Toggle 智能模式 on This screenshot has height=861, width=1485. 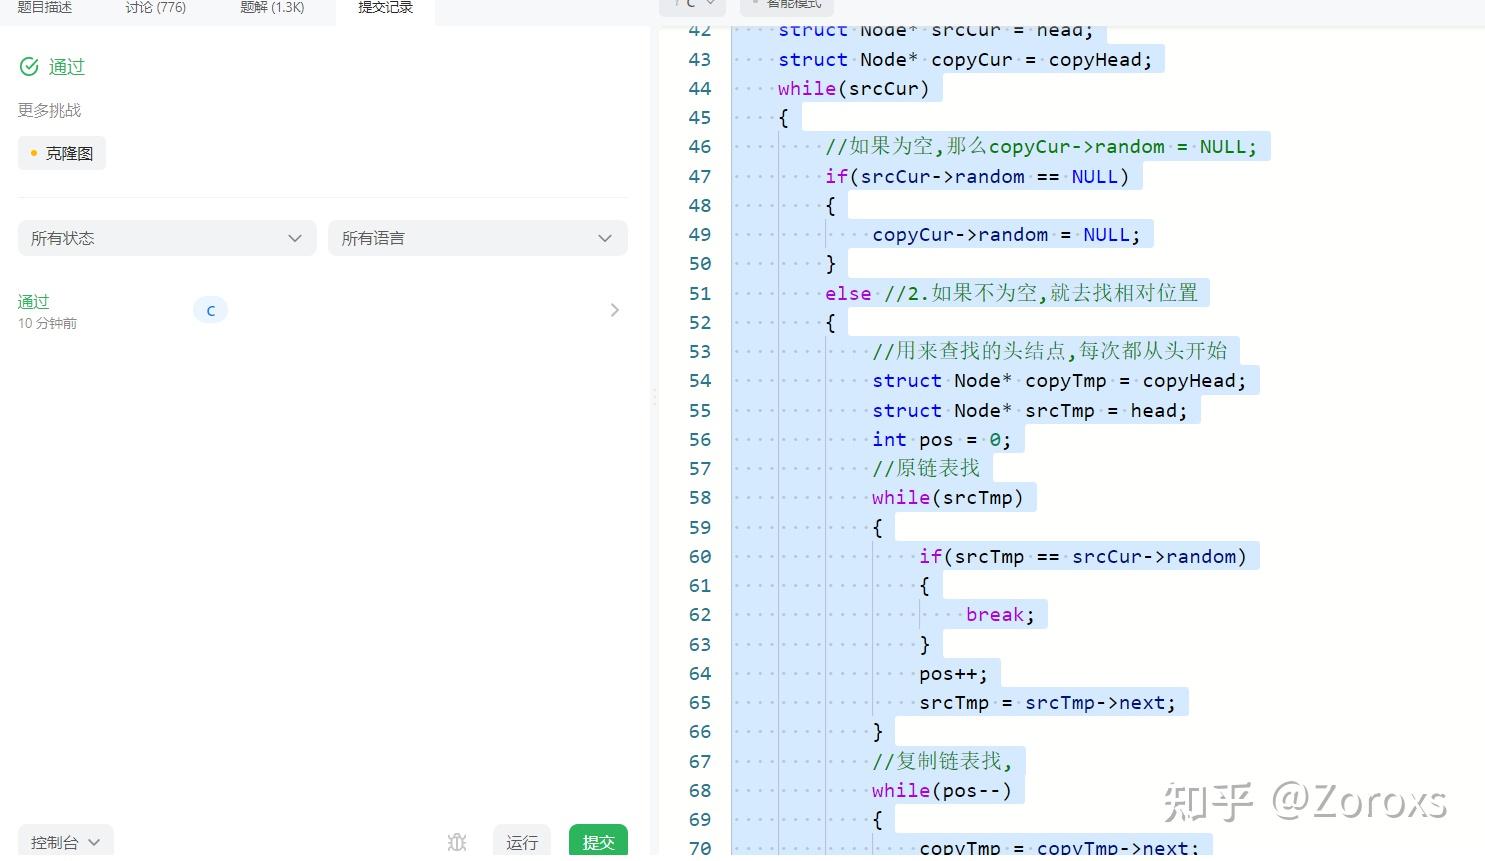point(787,4)
